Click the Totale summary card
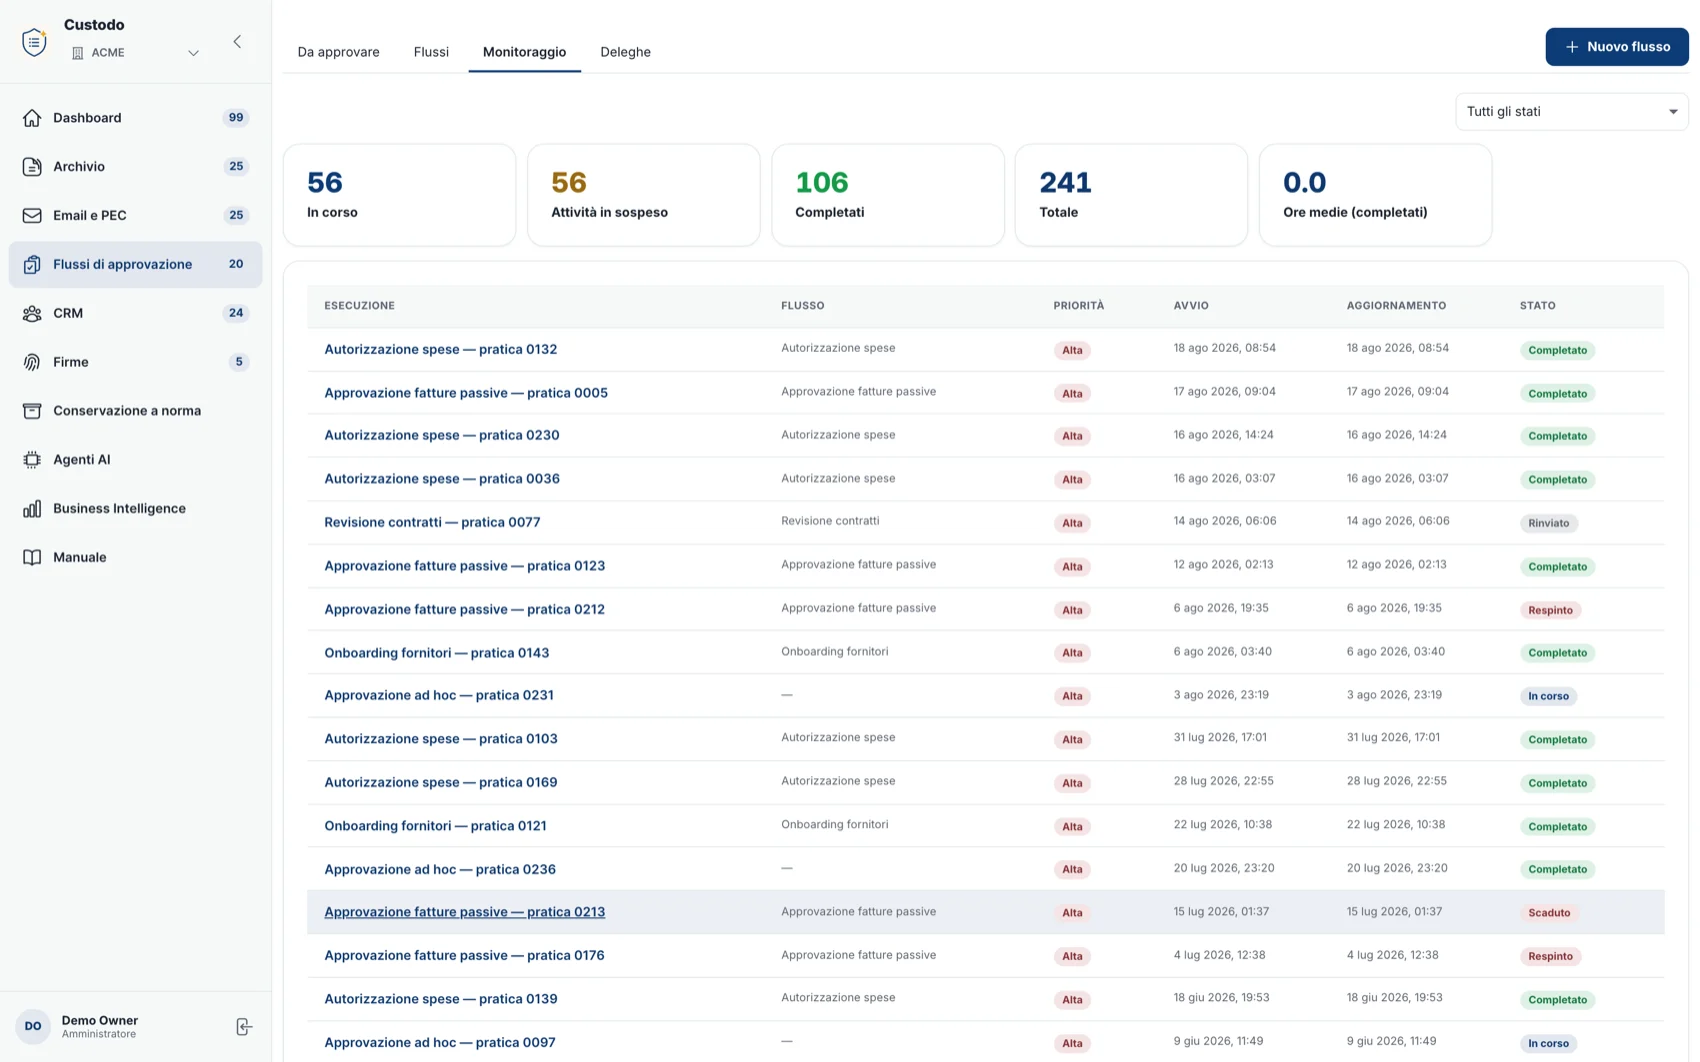 [x=1131, y=195]
